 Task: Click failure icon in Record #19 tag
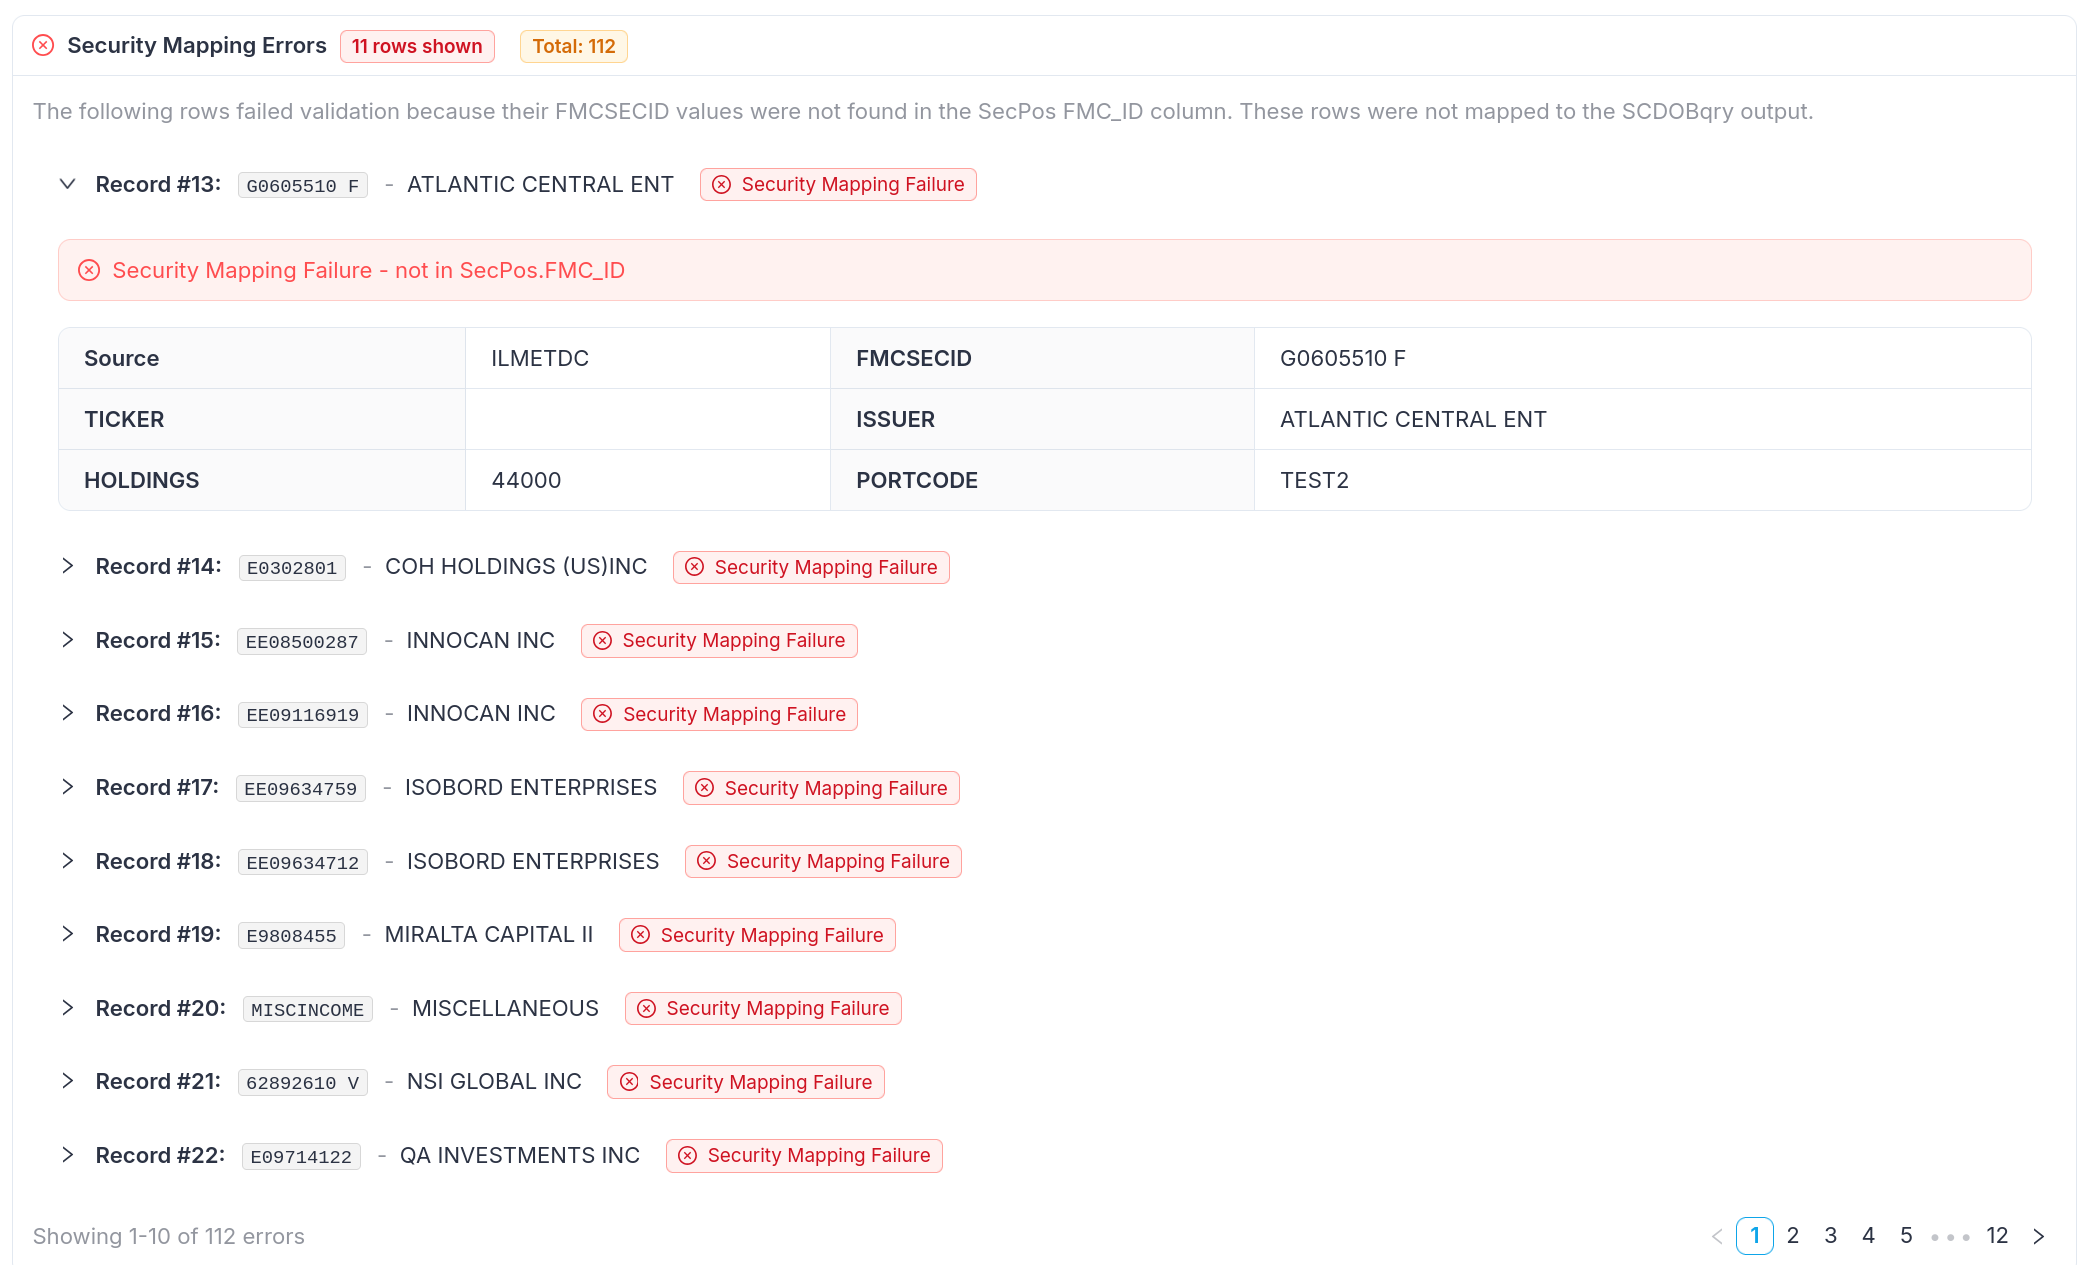[x=640, y=935]
